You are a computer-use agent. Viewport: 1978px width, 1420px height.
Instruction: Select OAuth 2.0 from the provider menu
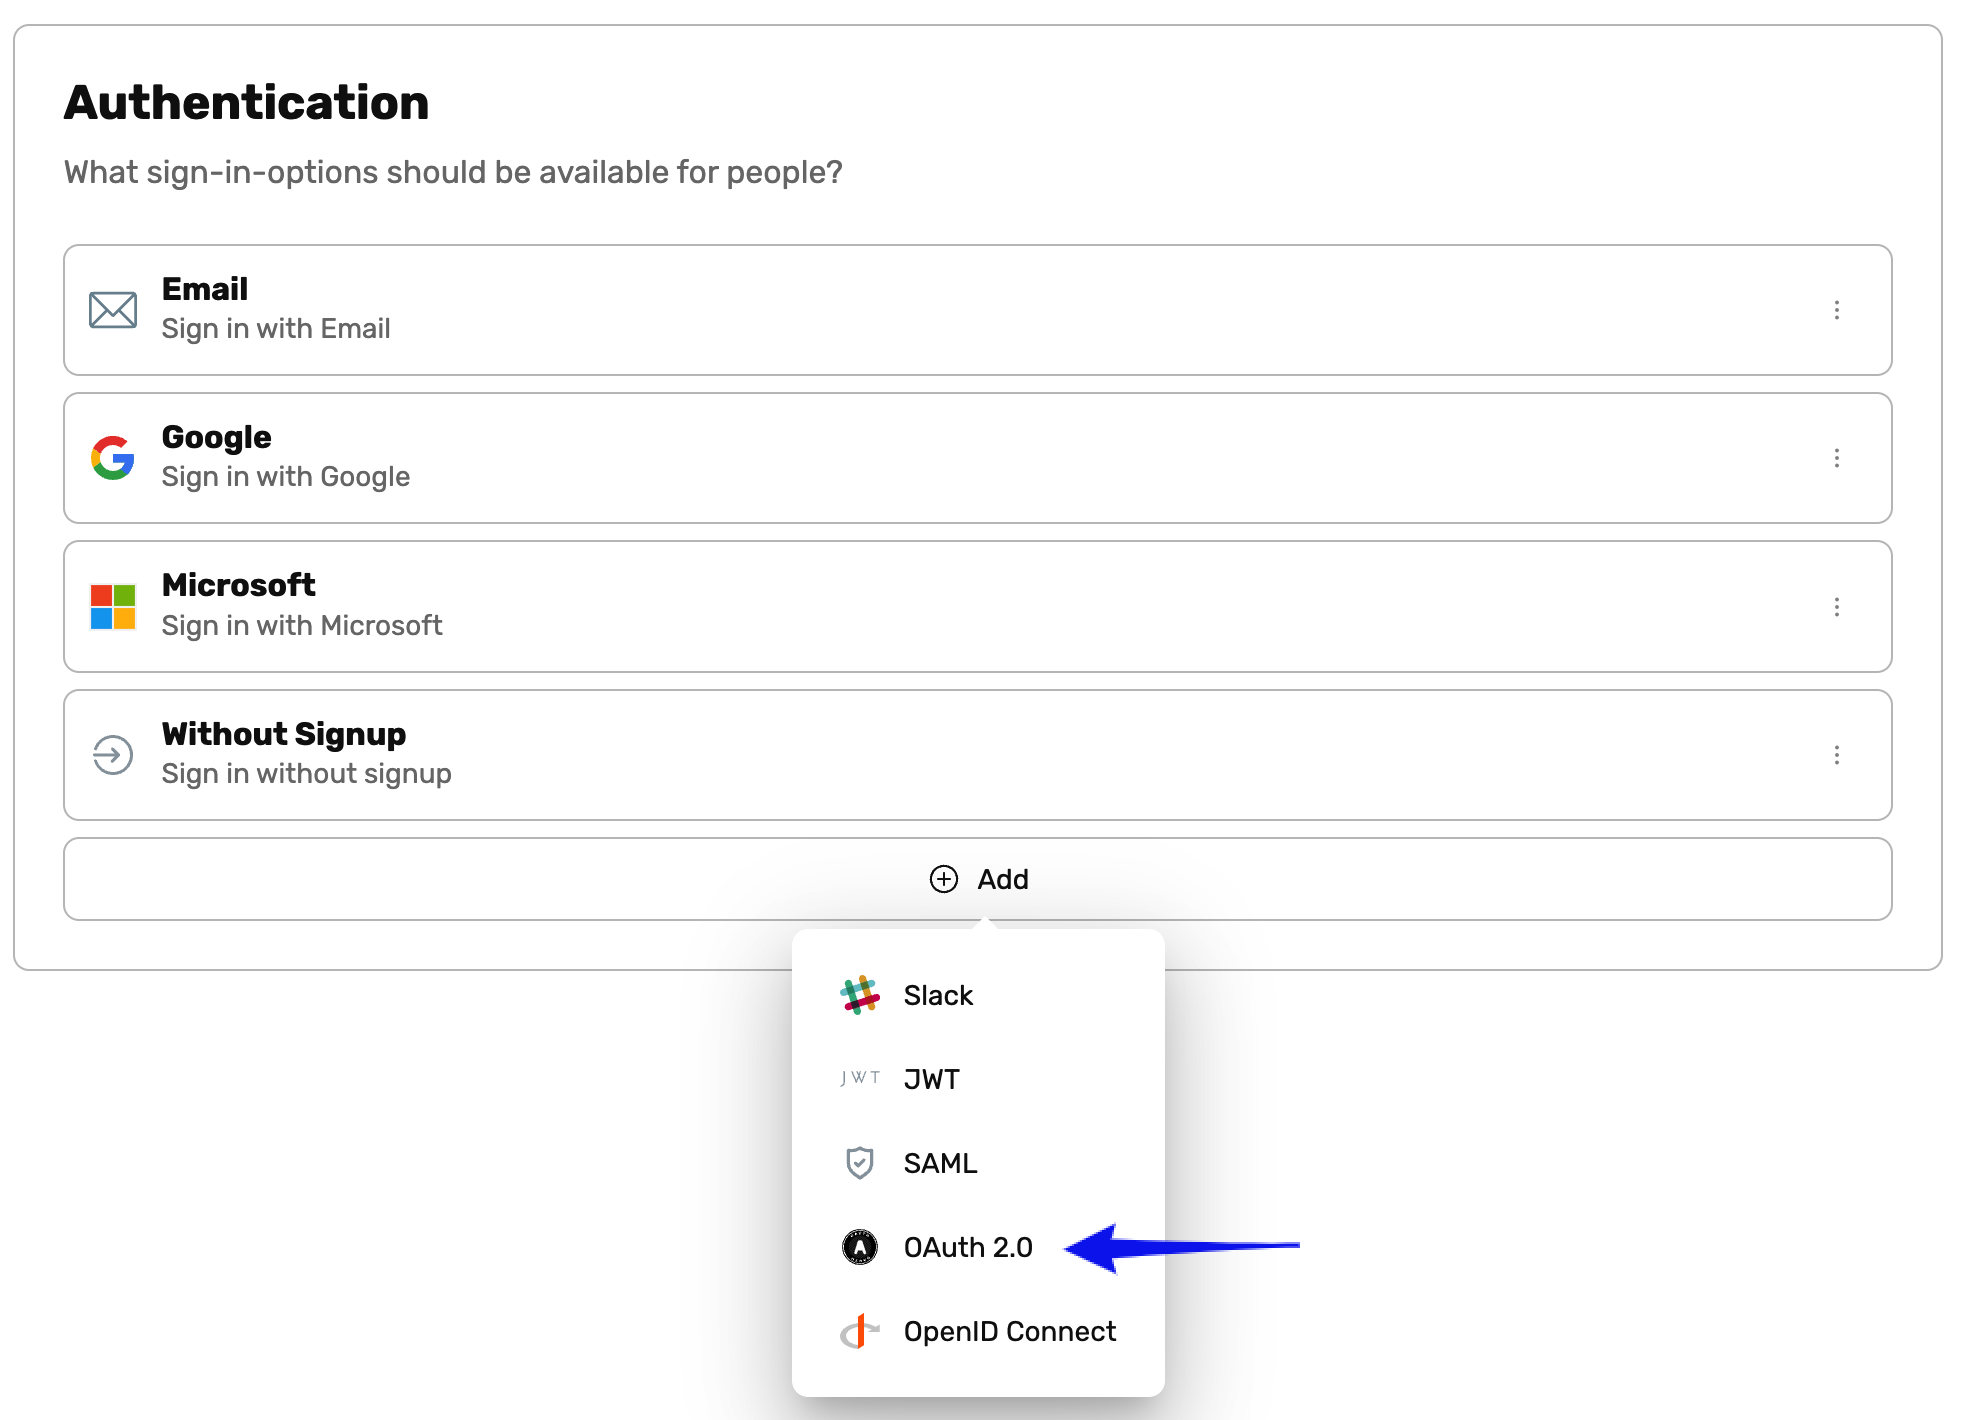tap(968, 1247)
